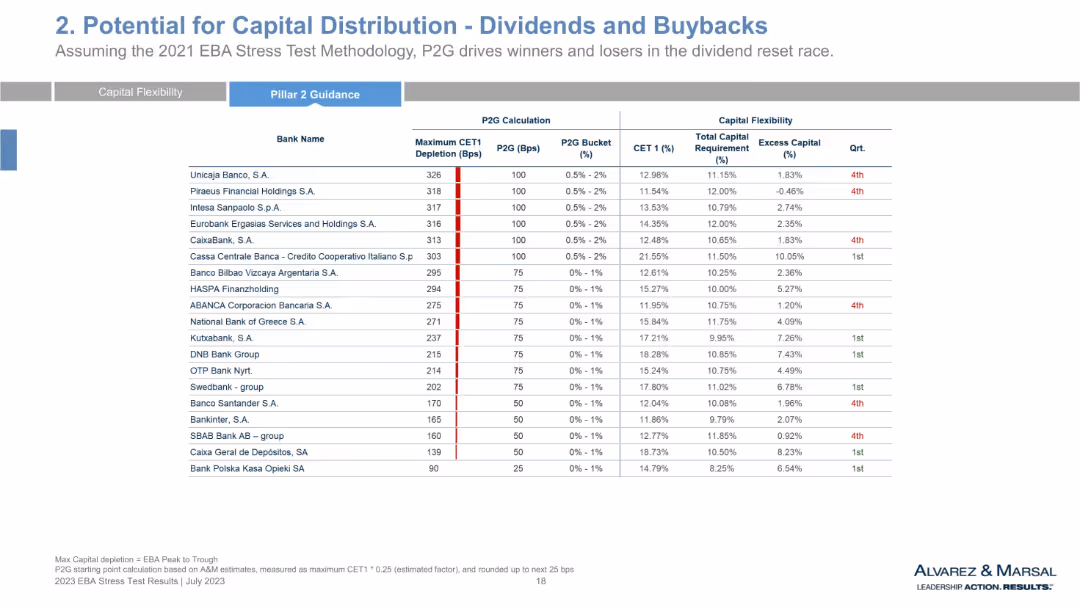Click the Excess Capital (%) column header
This screenshot has height=607, width=1080.
[789, 148]
